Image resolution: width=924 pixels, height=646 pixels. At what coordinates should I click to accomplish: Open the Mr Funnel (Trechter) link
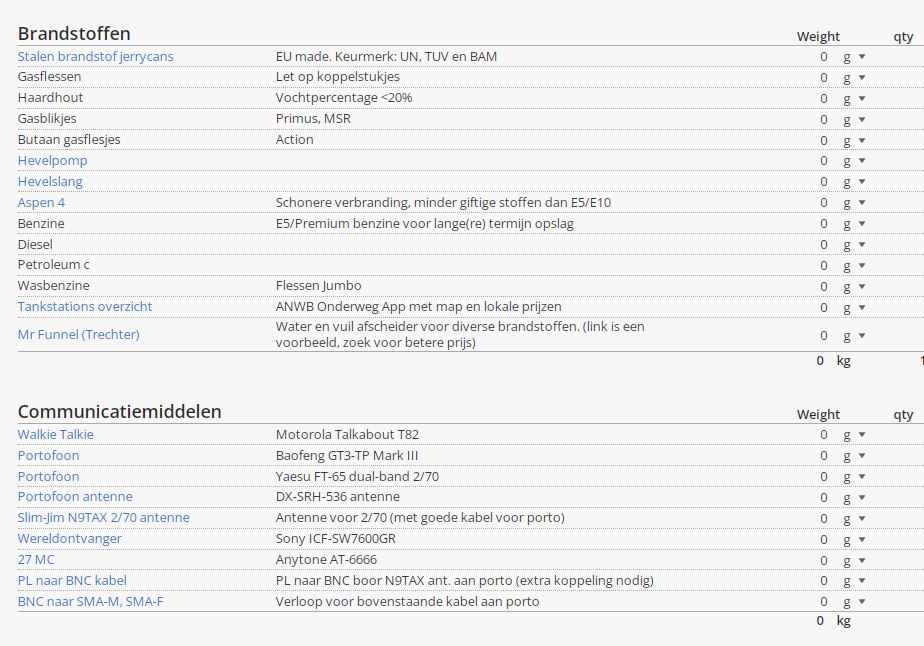coord(78,334)
